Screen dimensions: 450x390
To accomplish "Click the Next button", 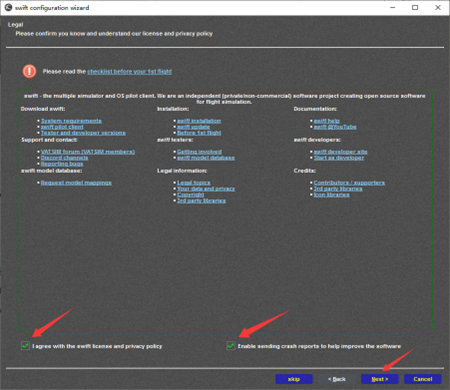I will tap(380, 379).
